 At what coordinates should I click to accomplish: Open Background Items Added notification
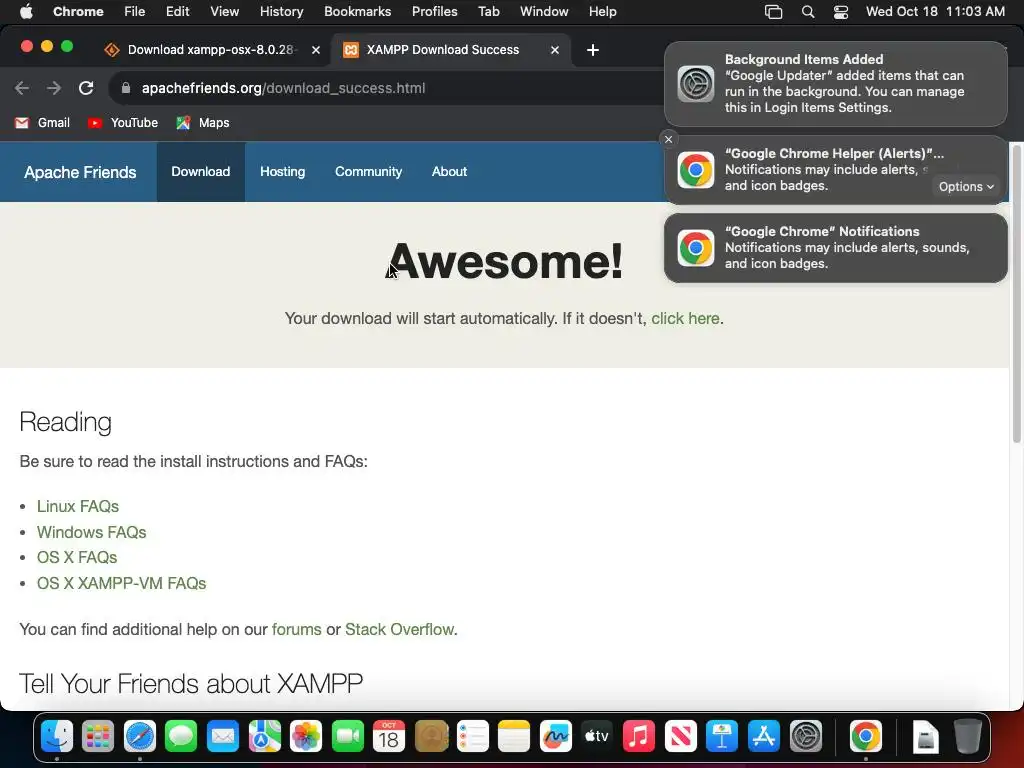(x=835, y=84)
